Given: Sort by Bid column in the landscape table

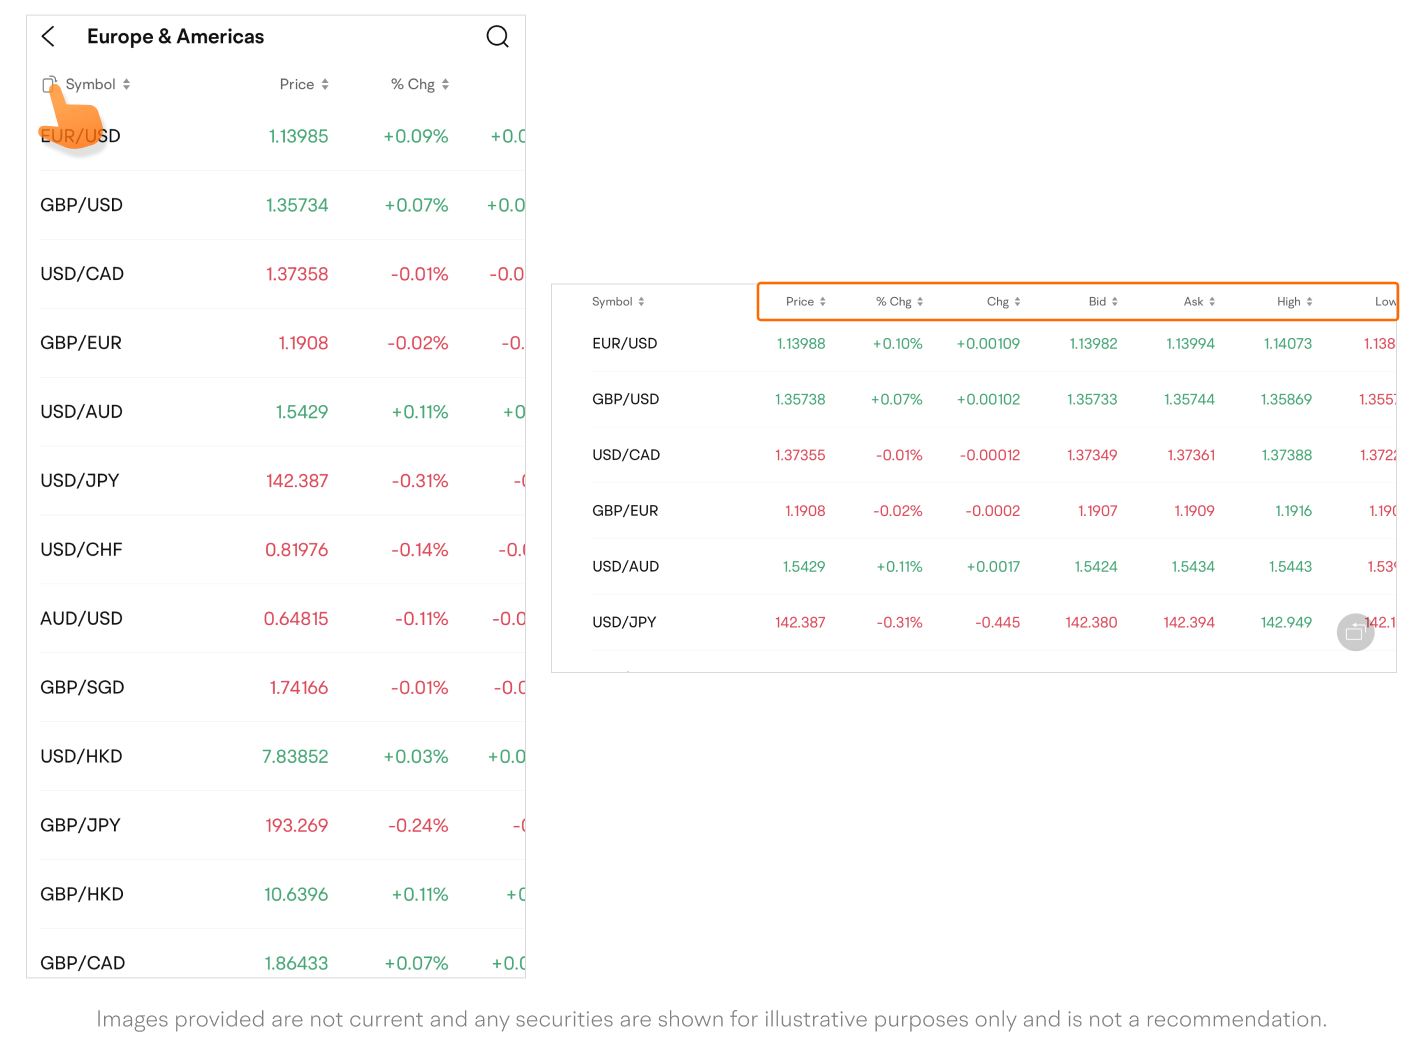Looking at the screenshot, I should tap(1103, 302).
